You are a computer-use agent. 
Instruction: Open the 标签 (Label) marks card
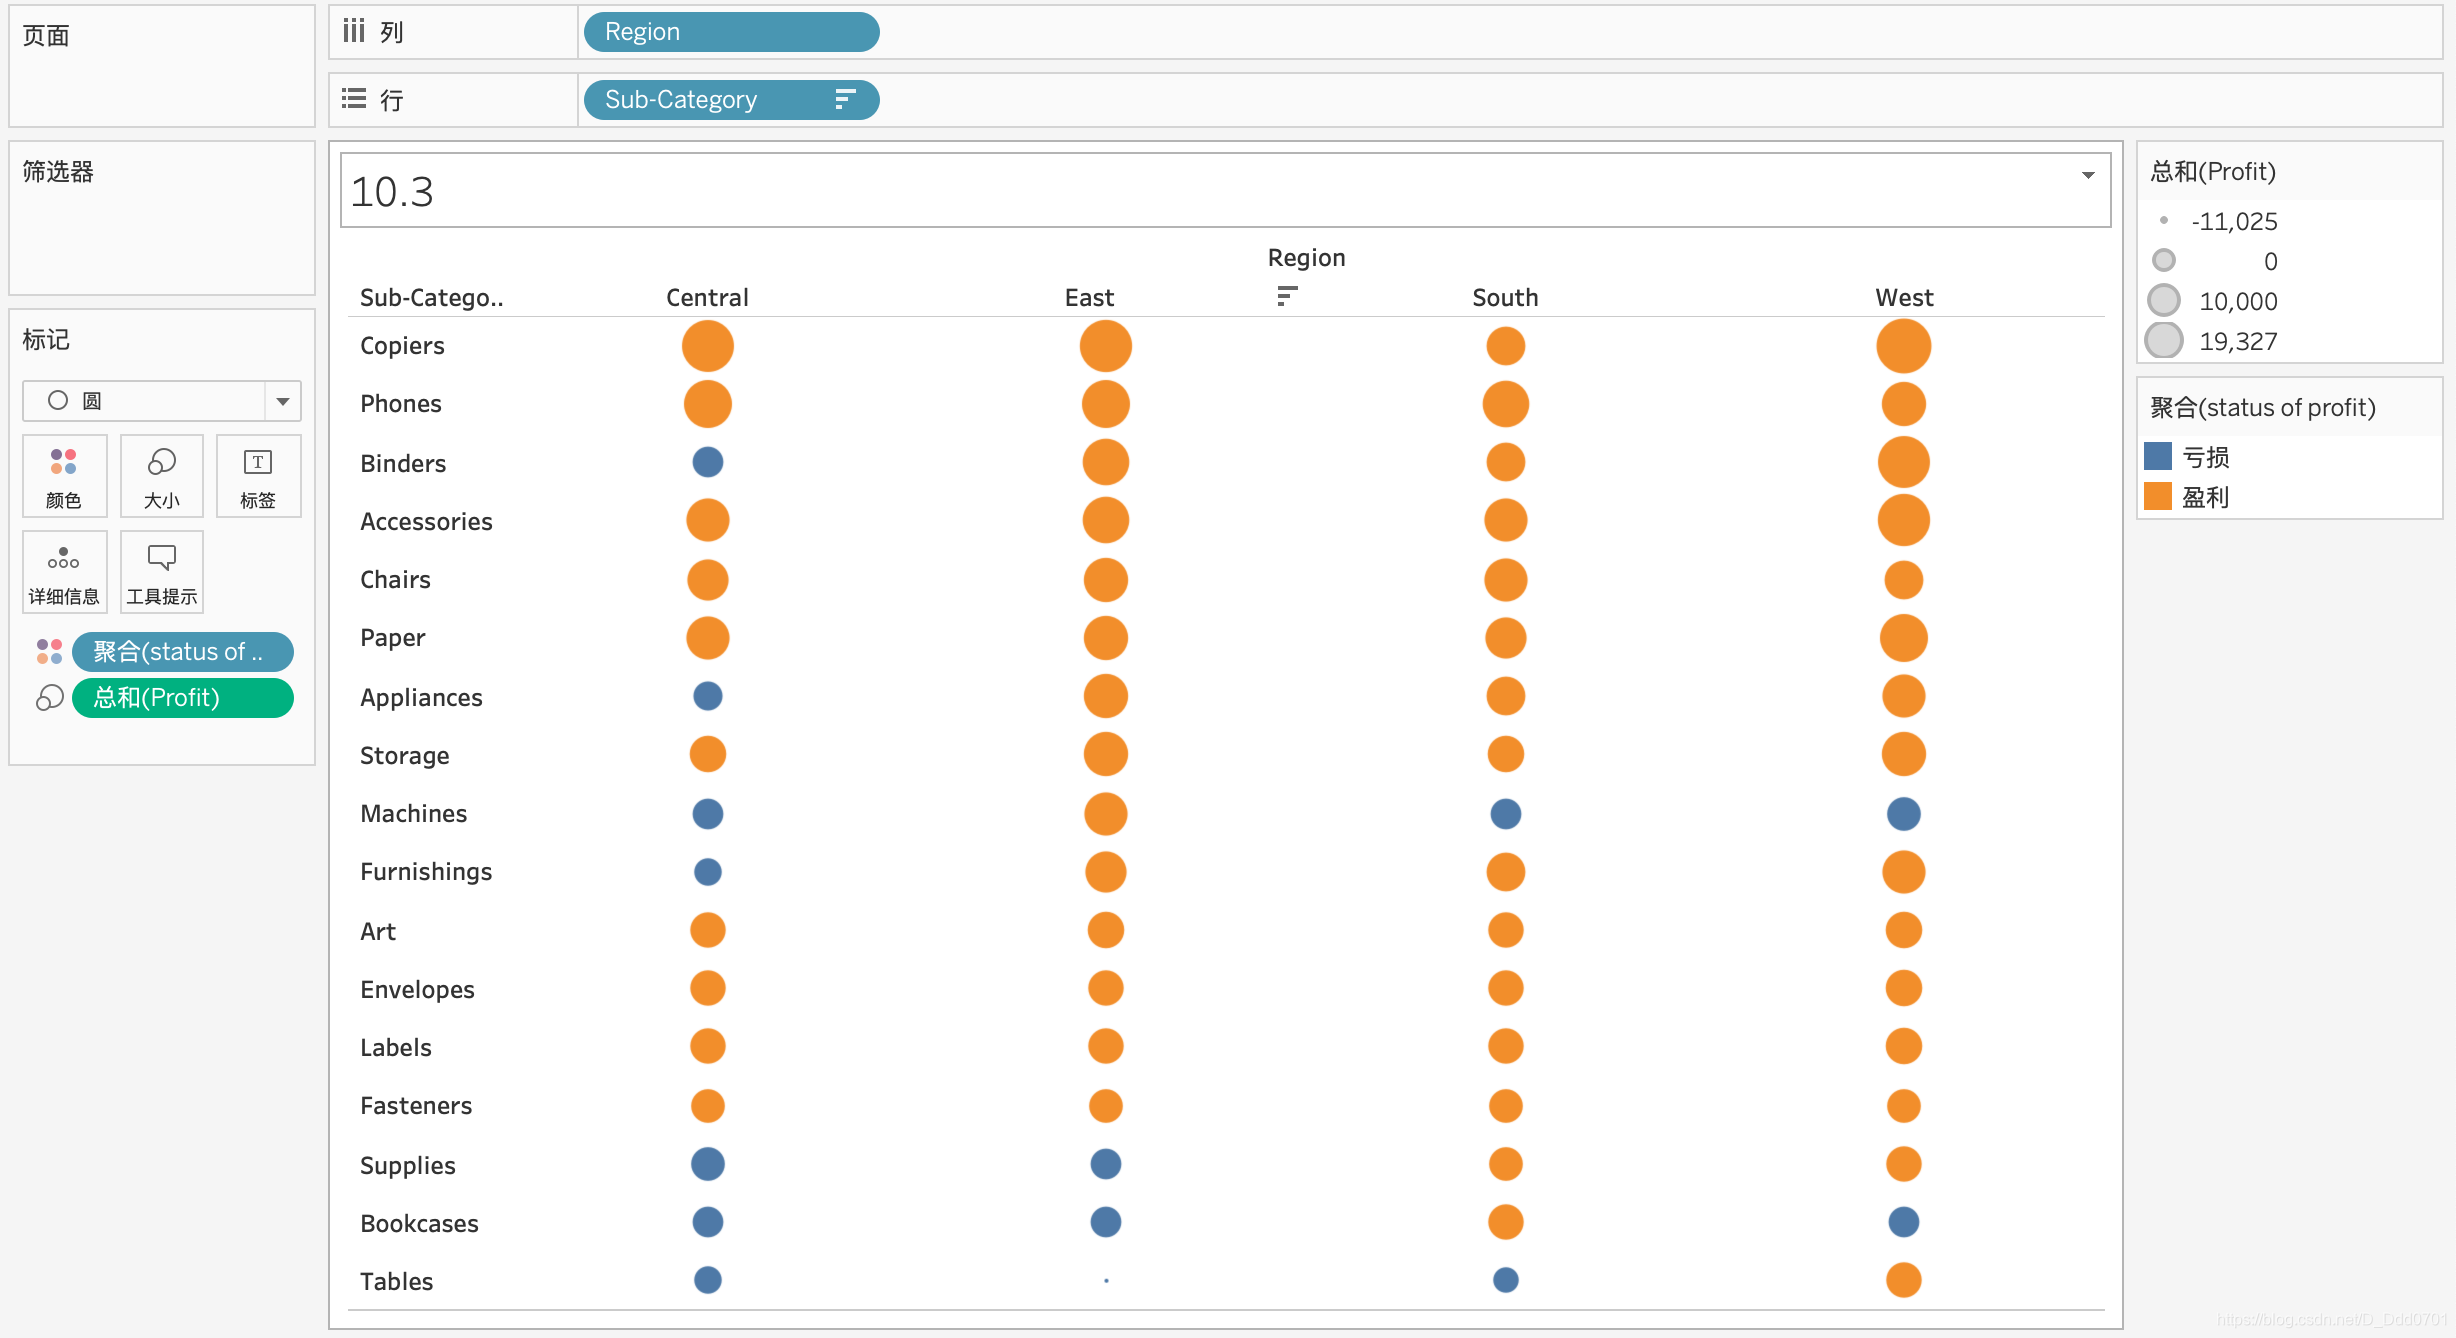[x=258, y=477]
